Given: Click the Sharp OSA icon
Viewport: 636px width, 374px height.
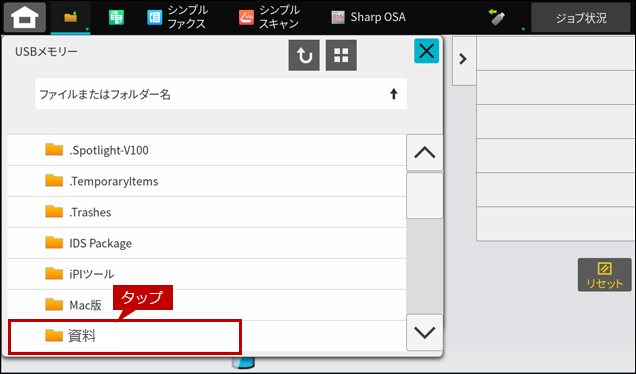Looking at the screenshot, I should point(338,17).
